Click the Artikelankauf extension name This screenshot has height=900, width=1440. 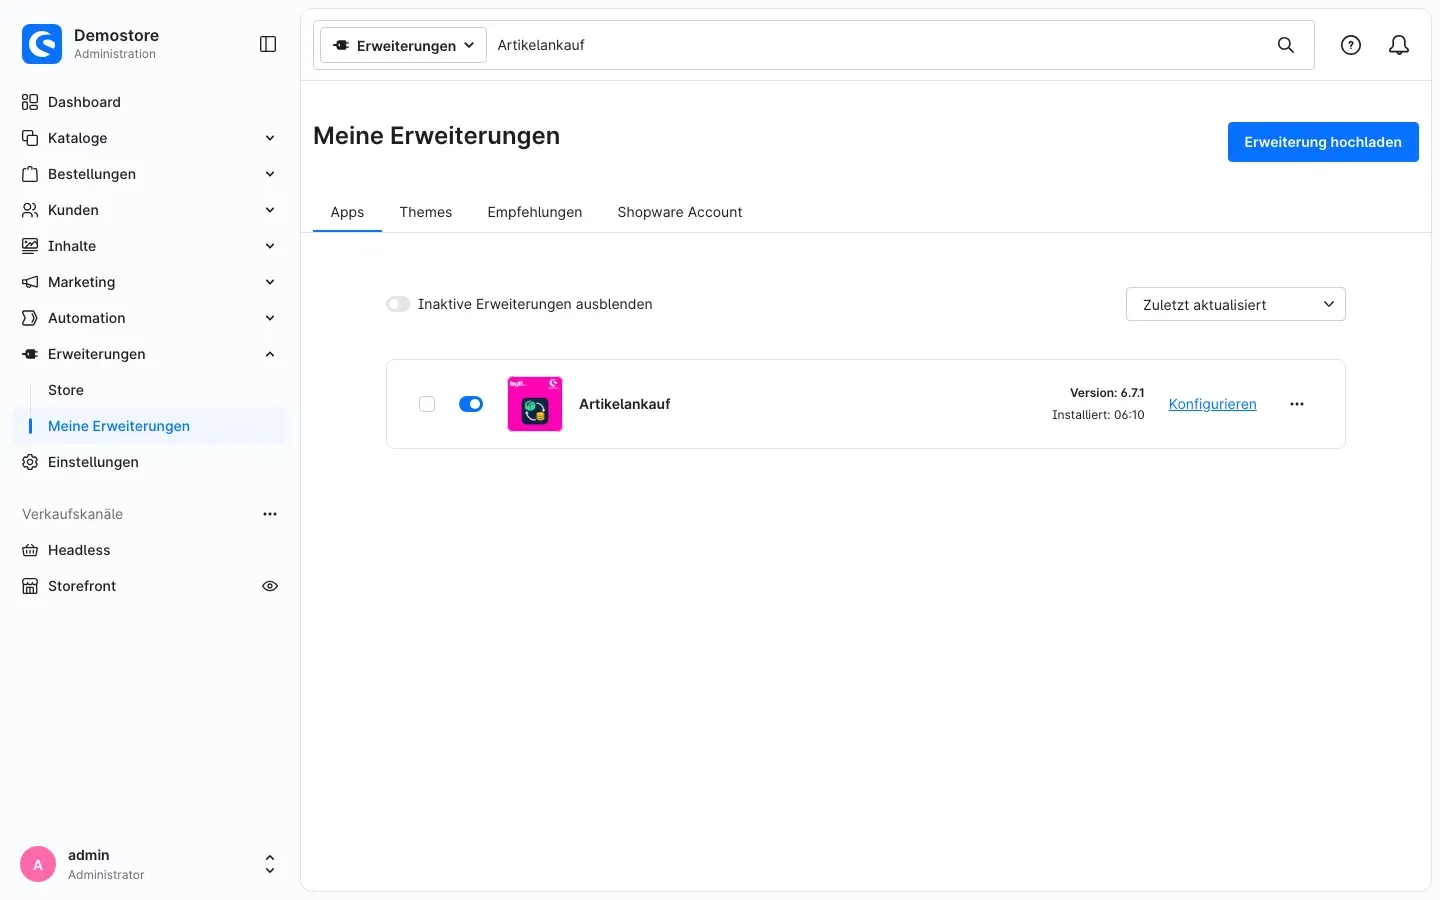pos(625,404)
